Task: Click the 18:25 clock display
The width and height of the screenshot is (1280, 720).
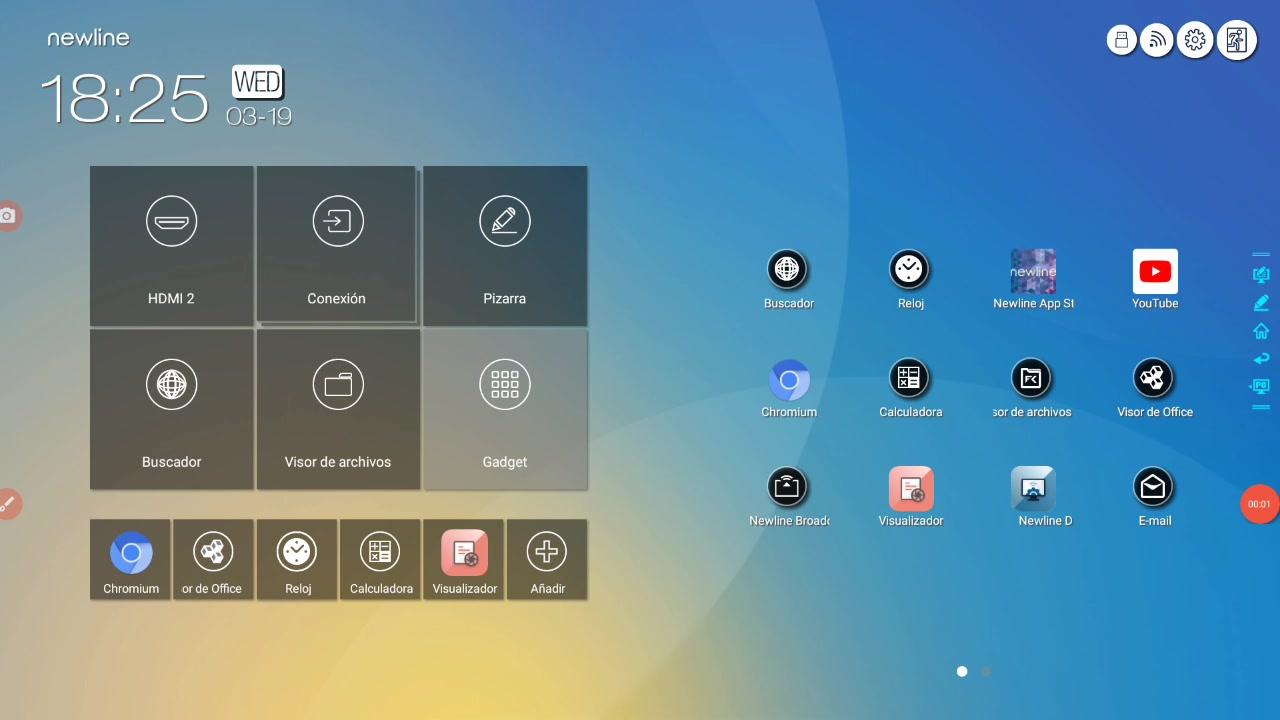Action: pos(125,97)
